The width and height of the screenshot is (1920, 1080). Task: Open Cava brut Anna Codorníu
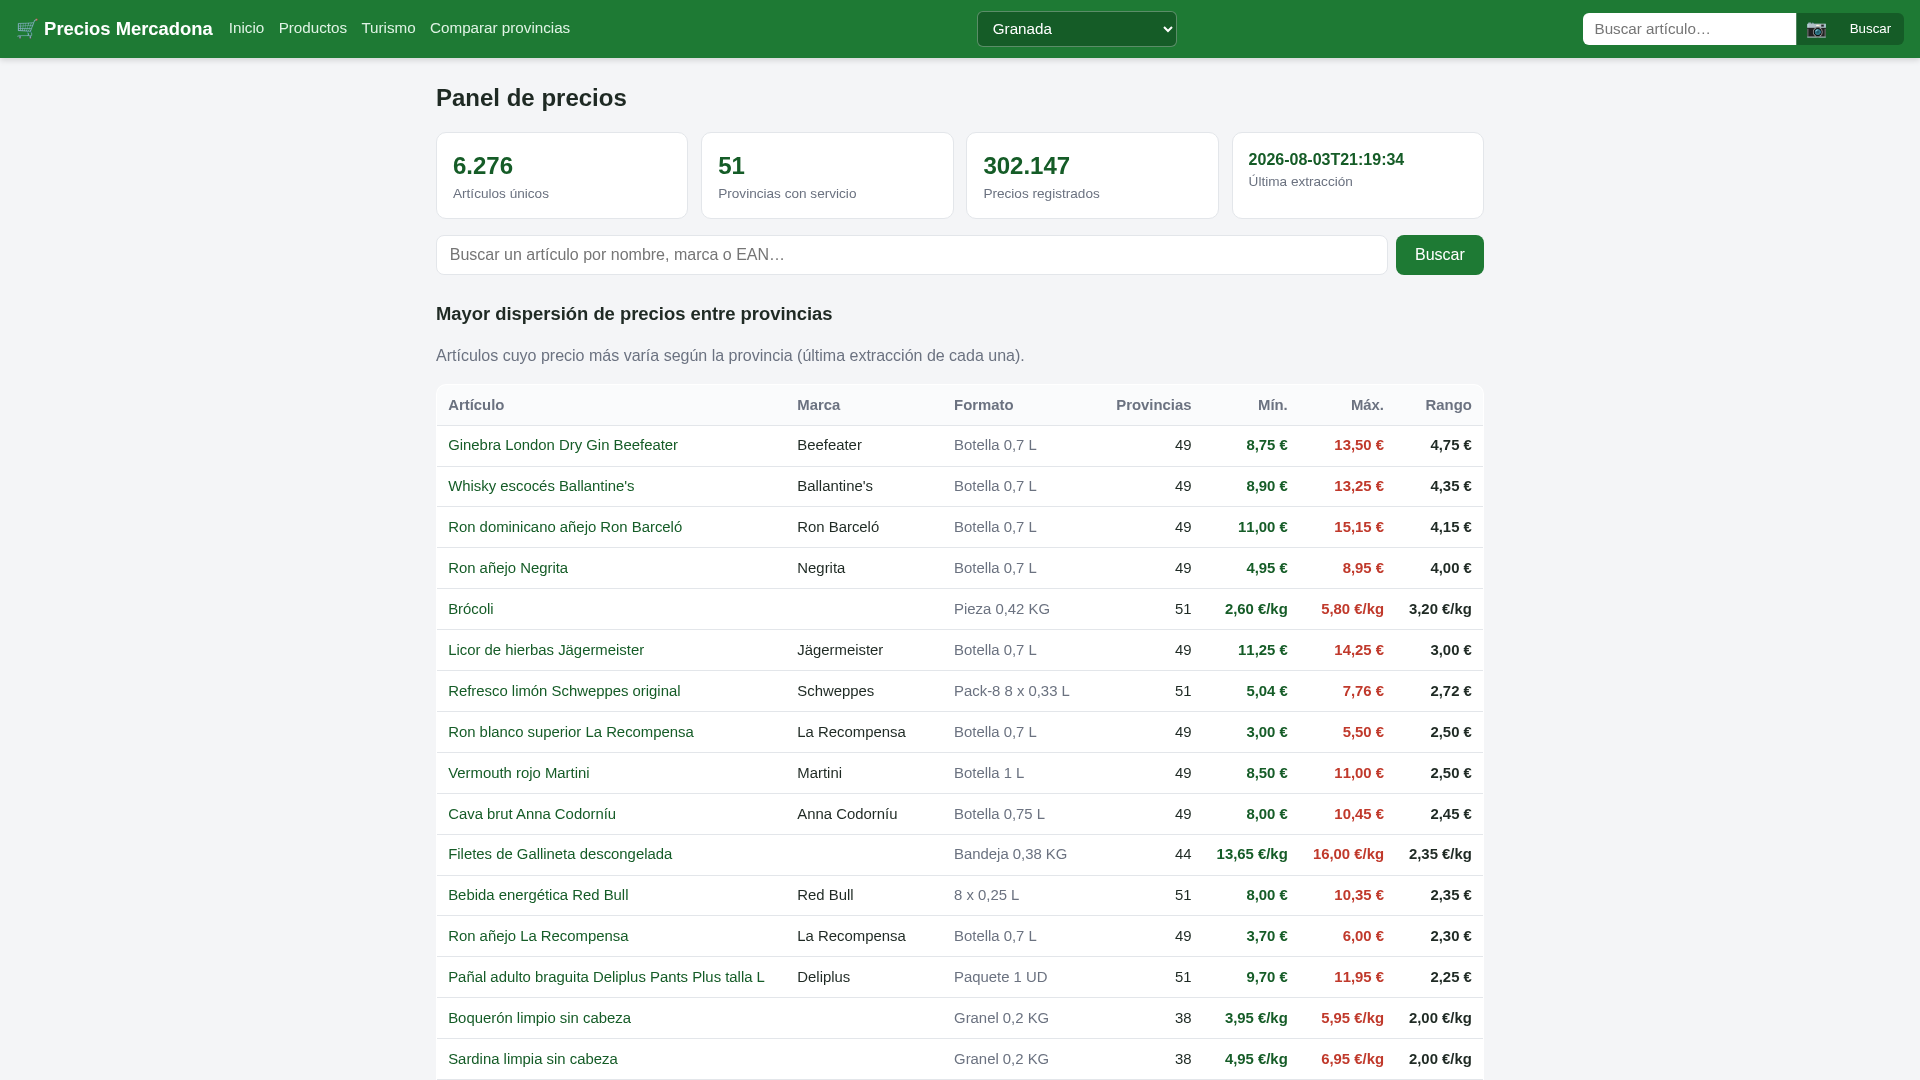(x=532, y=814)
